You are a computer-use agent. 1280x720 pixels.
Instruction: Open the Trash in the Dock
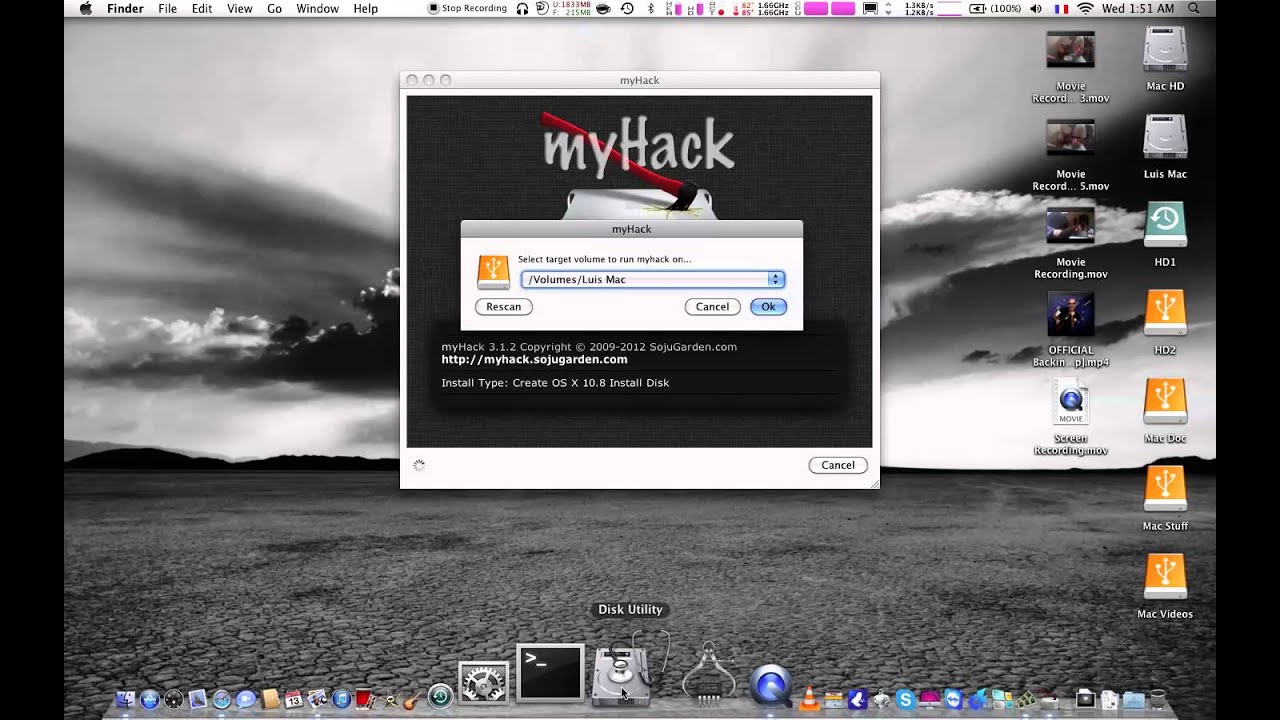[x=1158, y=700]
